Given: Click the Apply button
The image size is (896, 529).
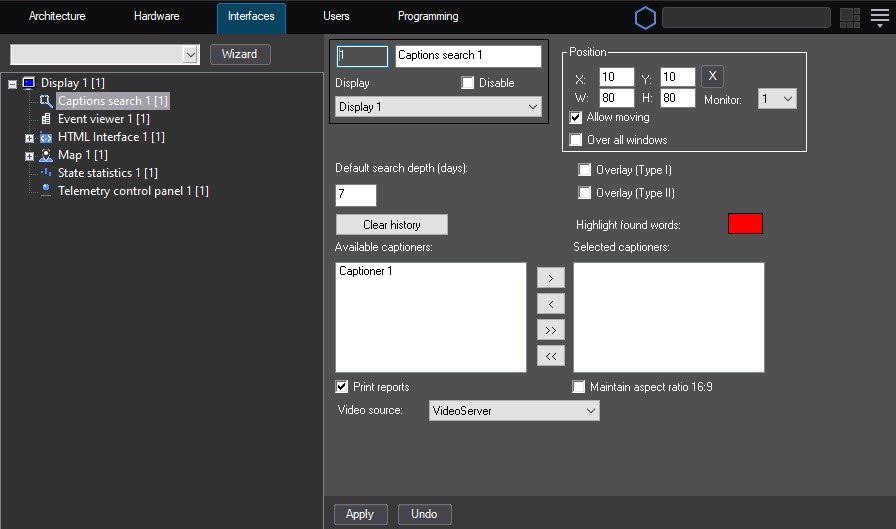Looking at the screenshot, I should pos(360,514).
